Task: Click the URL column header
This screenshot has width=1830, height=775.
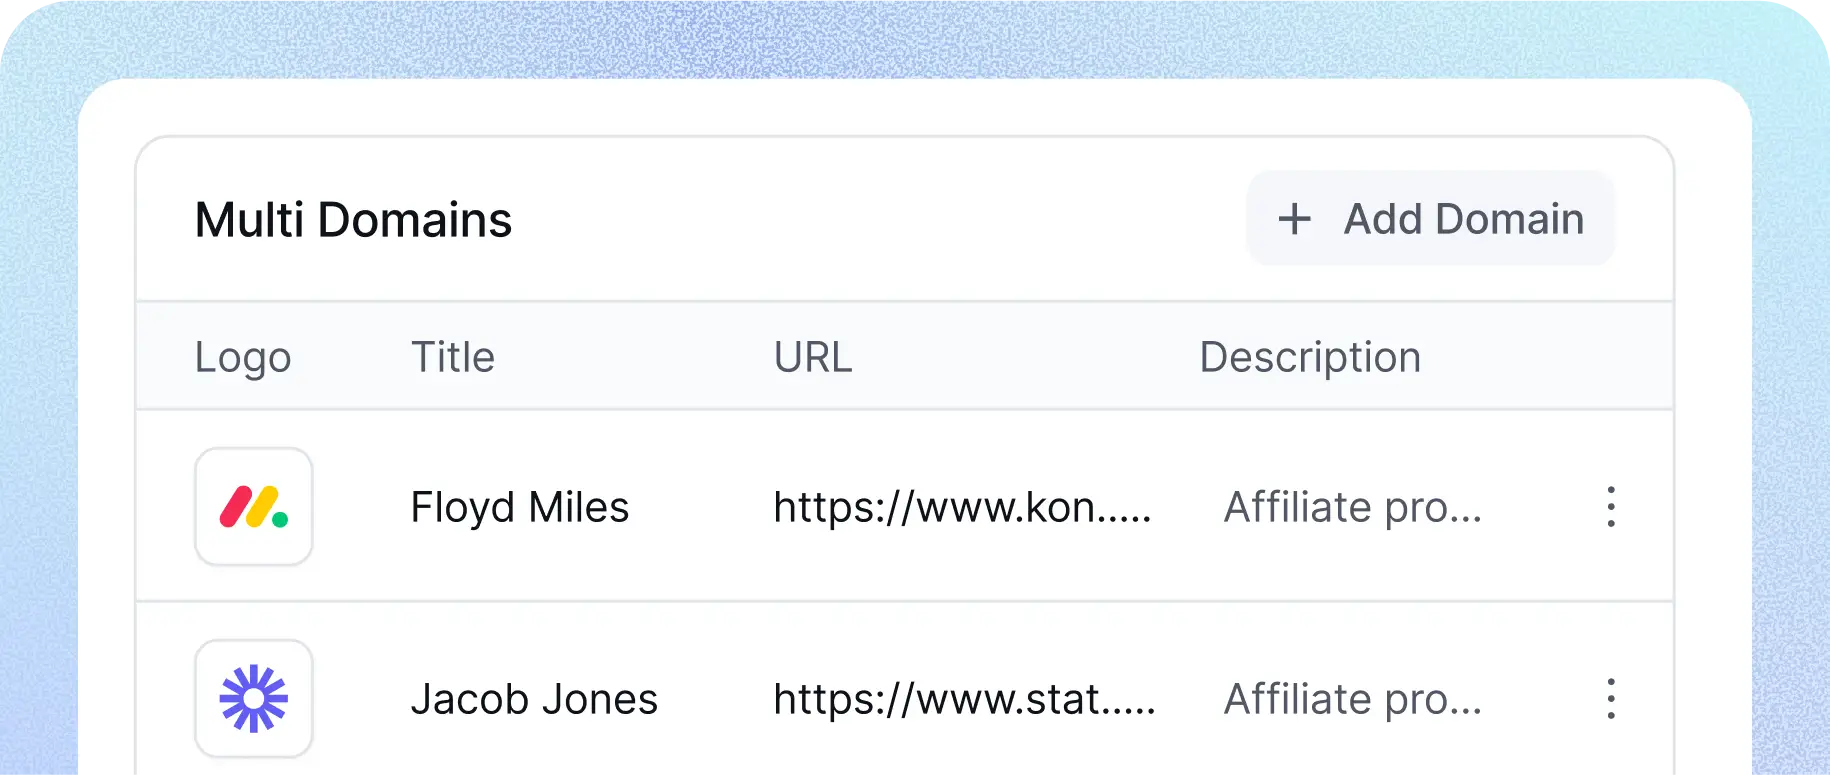Action: (813, 357)
